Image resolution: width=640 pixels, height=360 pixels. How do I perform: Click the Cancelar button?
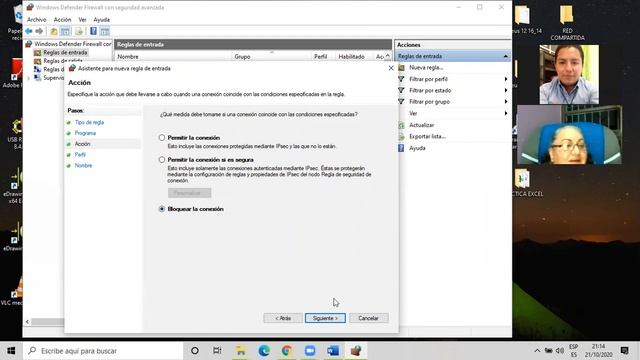pyautogui.click(x=368, y=318)
